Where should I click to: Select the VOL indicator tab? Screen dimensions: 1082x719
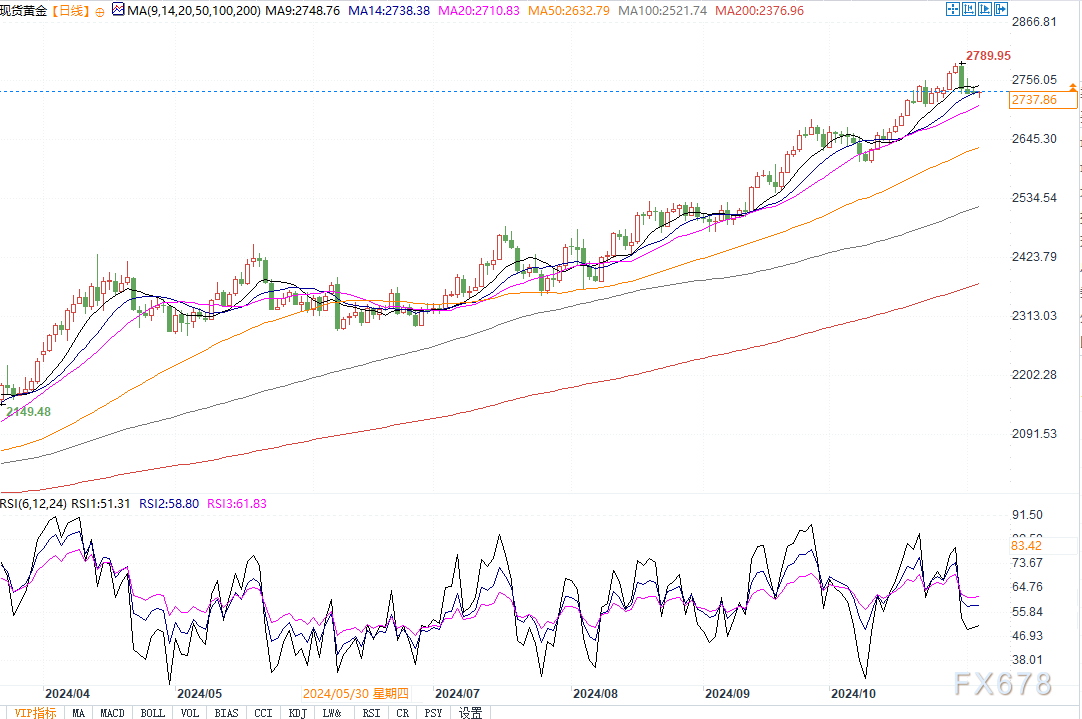point(190,712)
